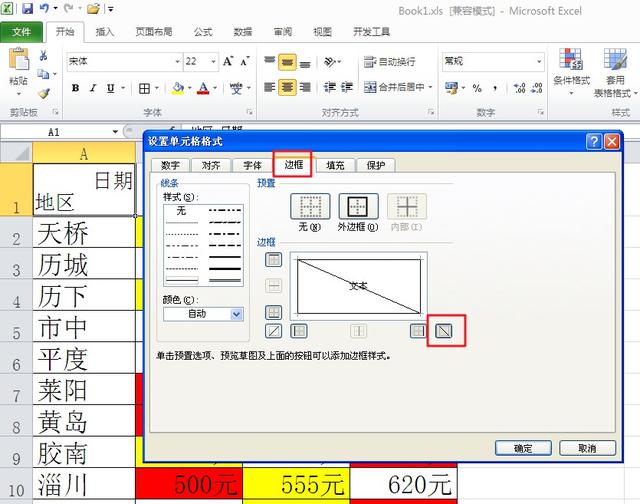
Task: Click the Font Color red A icon
Action: coord(203,88)
